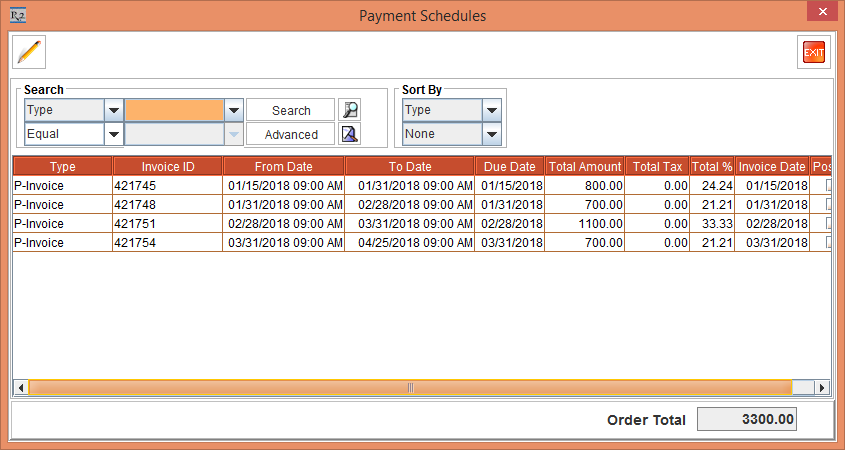Sort by the Invoice ID column header
Screen dimensions: 845x450
click(x=168, y=167)
